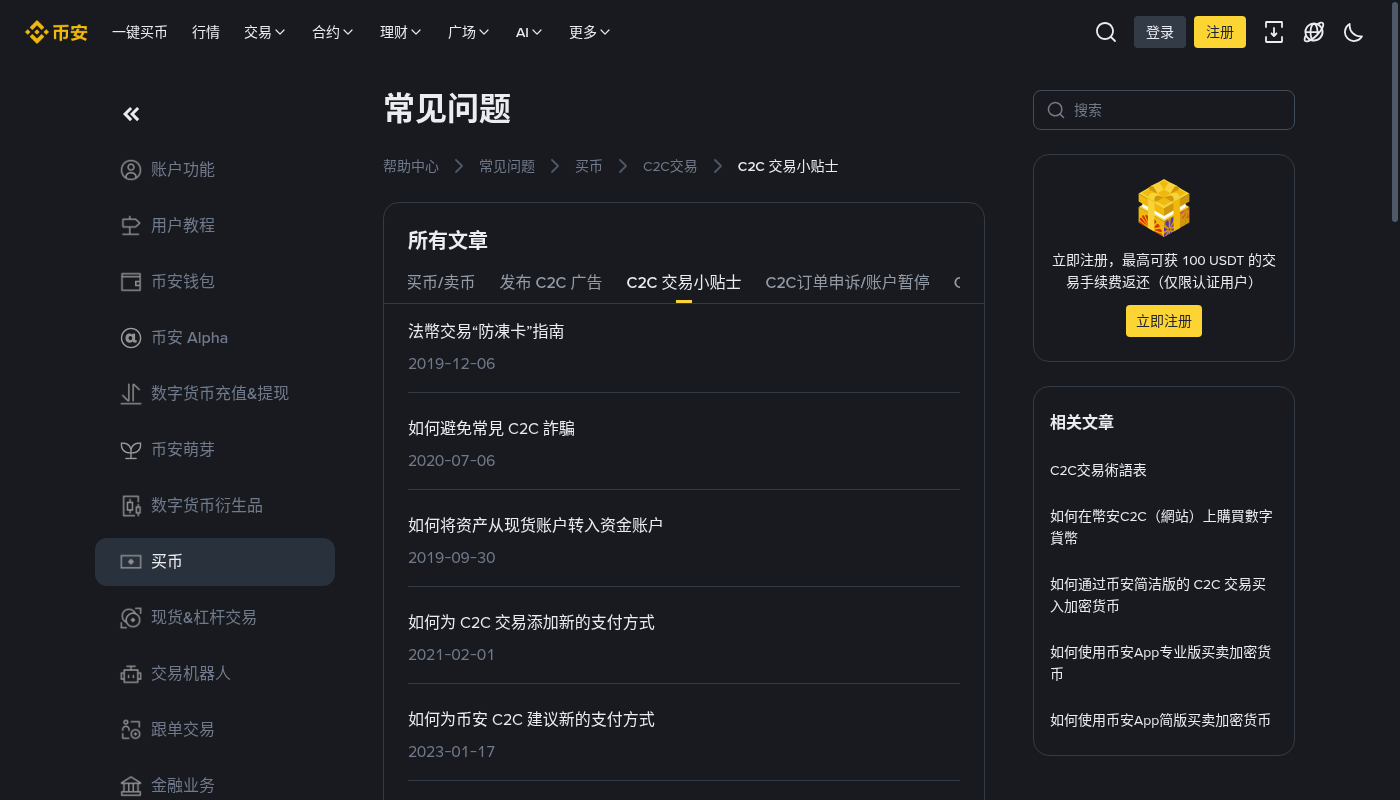Viewport: 1400px width, 800px height.
Task: Open article 法幣交易“防凍卡”指南
Action: pos(486,331)
